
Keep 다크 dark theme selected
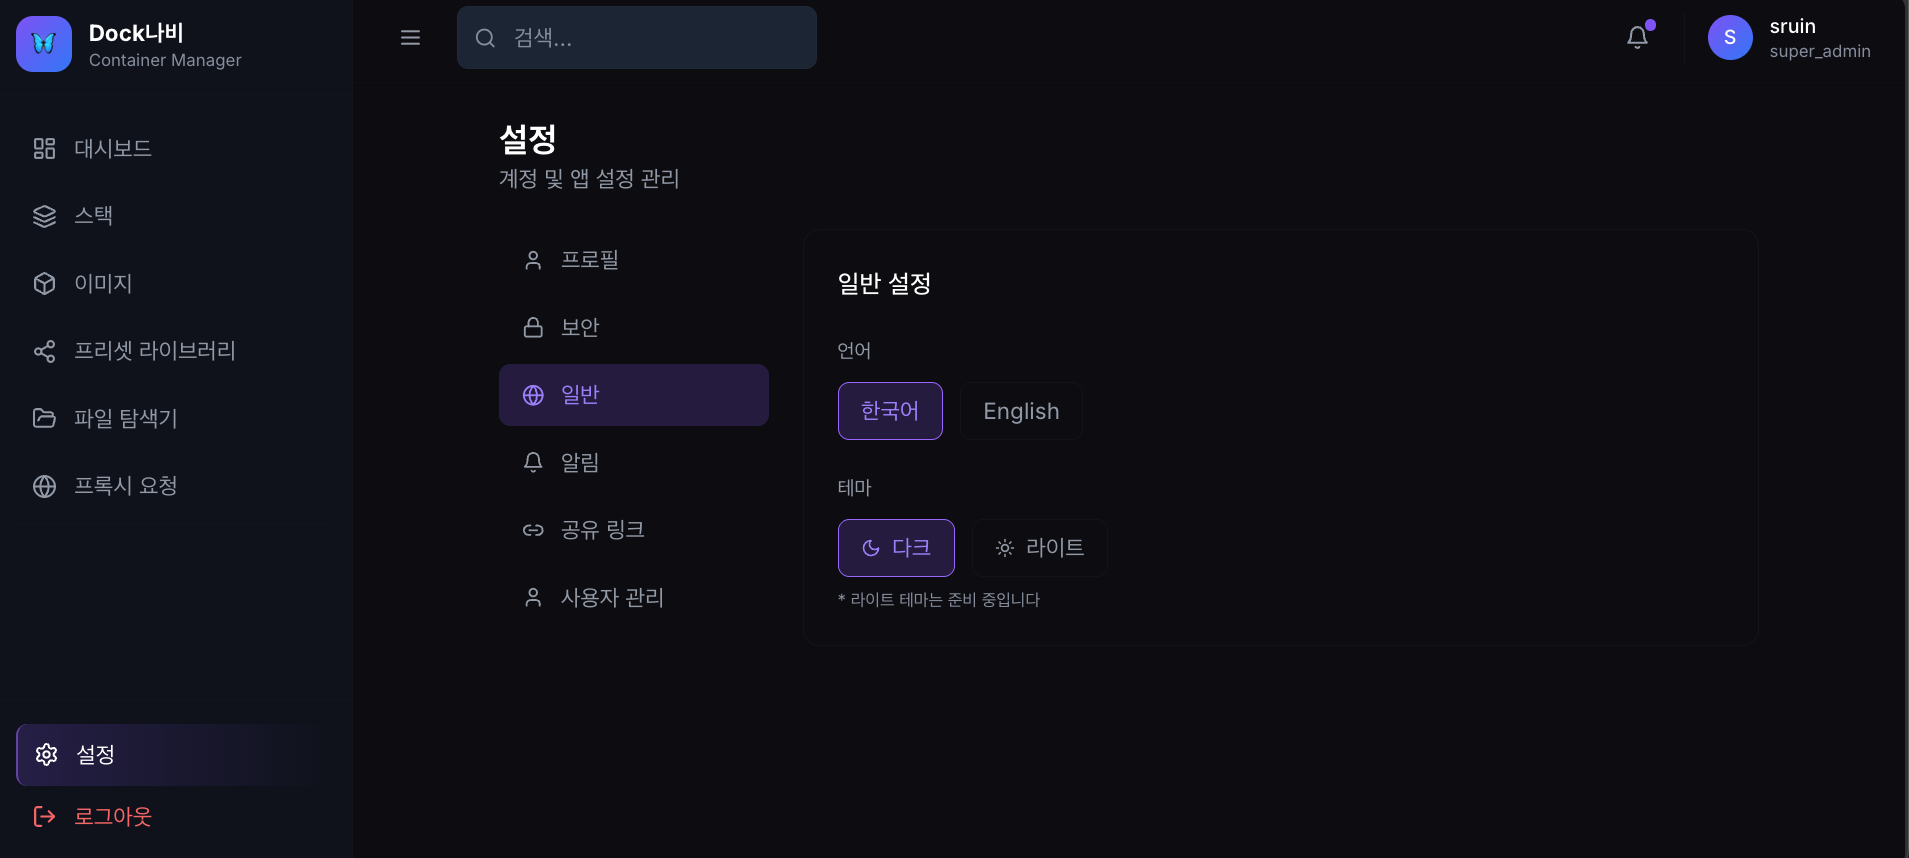[x=896, y=547]
